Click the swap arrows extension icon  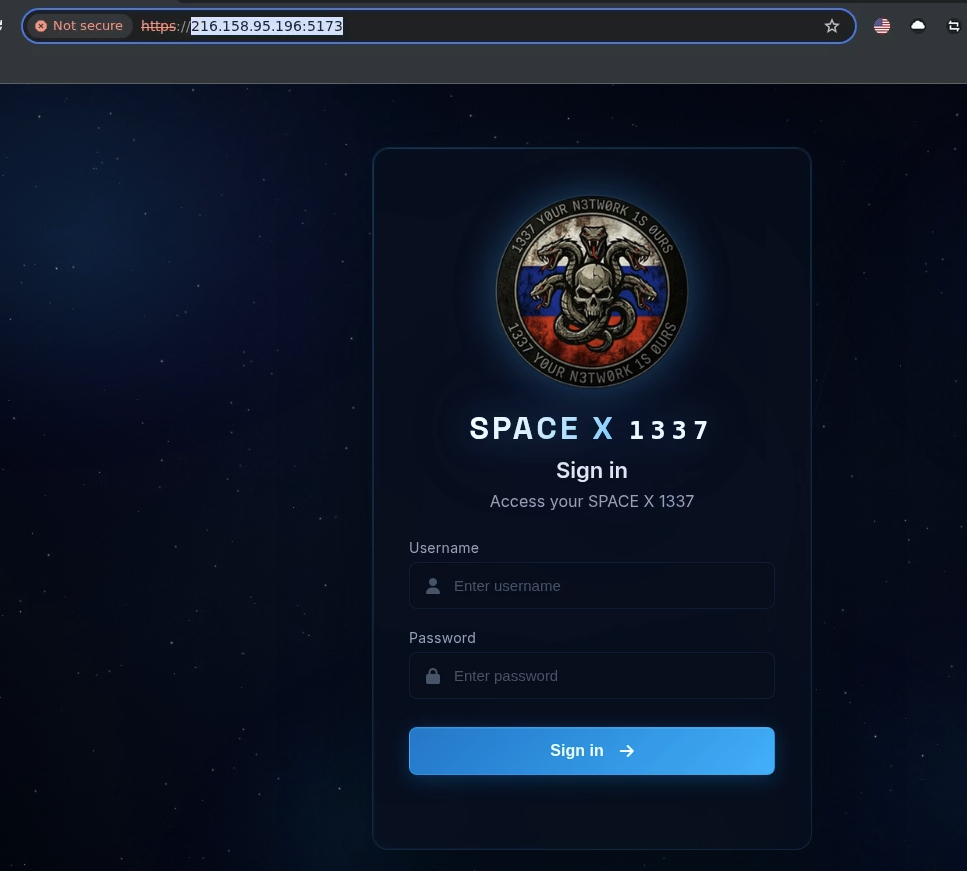point(953,26)
